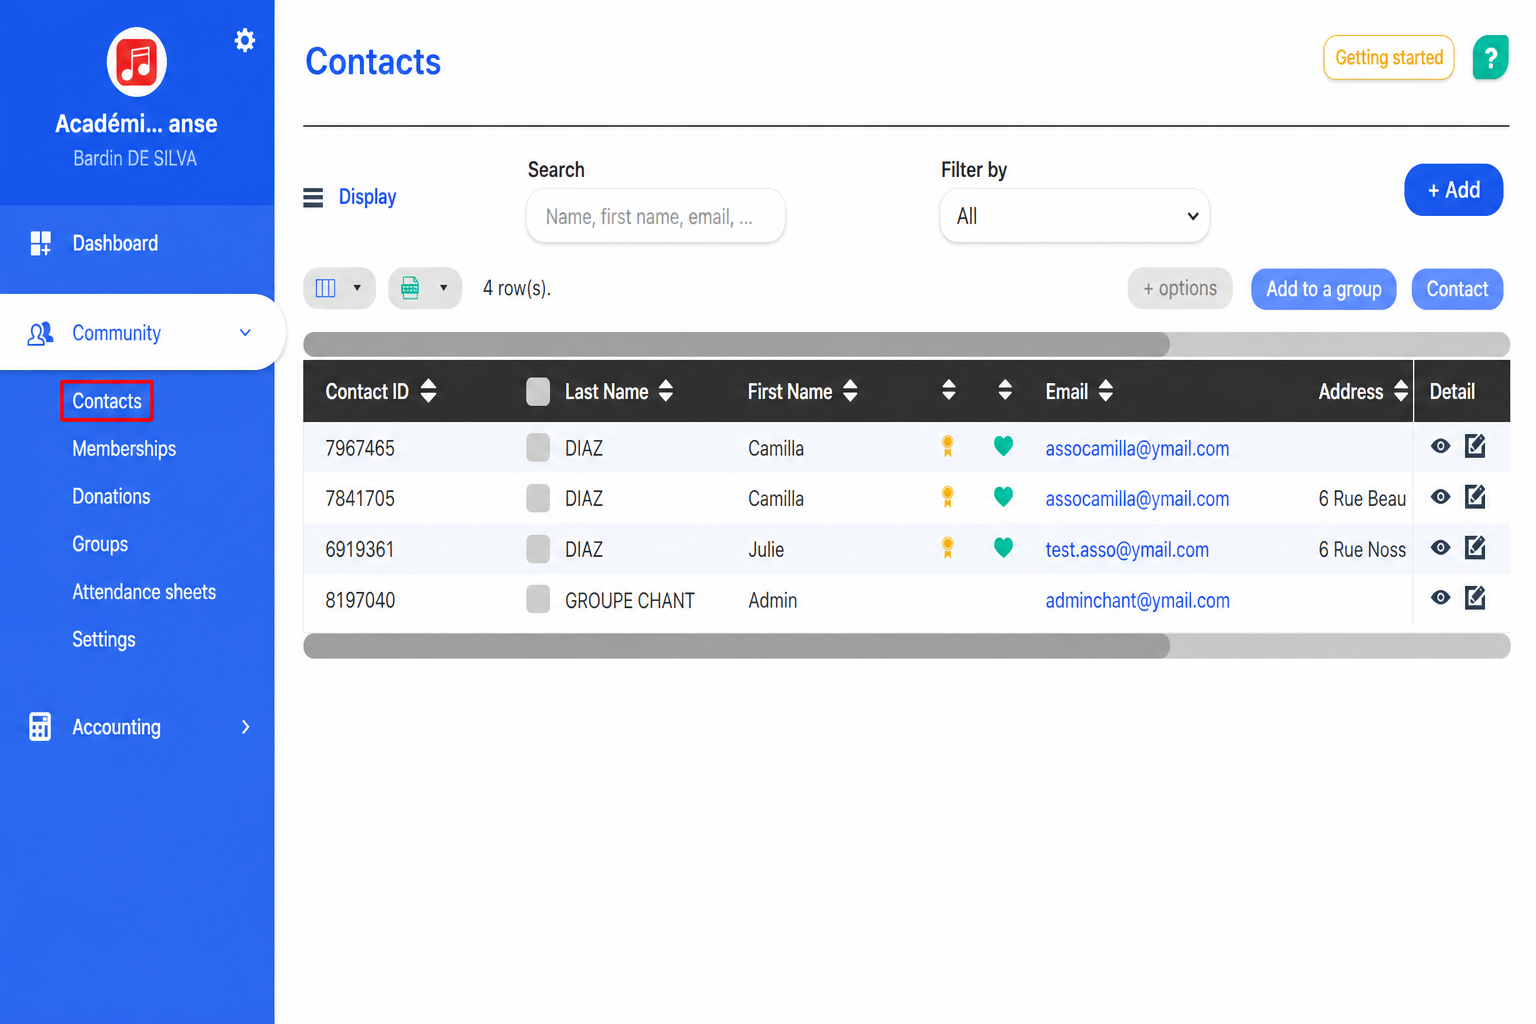Sort by Last Name column arrows
This screenshot has height=1024, width=1536.
(x=665, y=391)
